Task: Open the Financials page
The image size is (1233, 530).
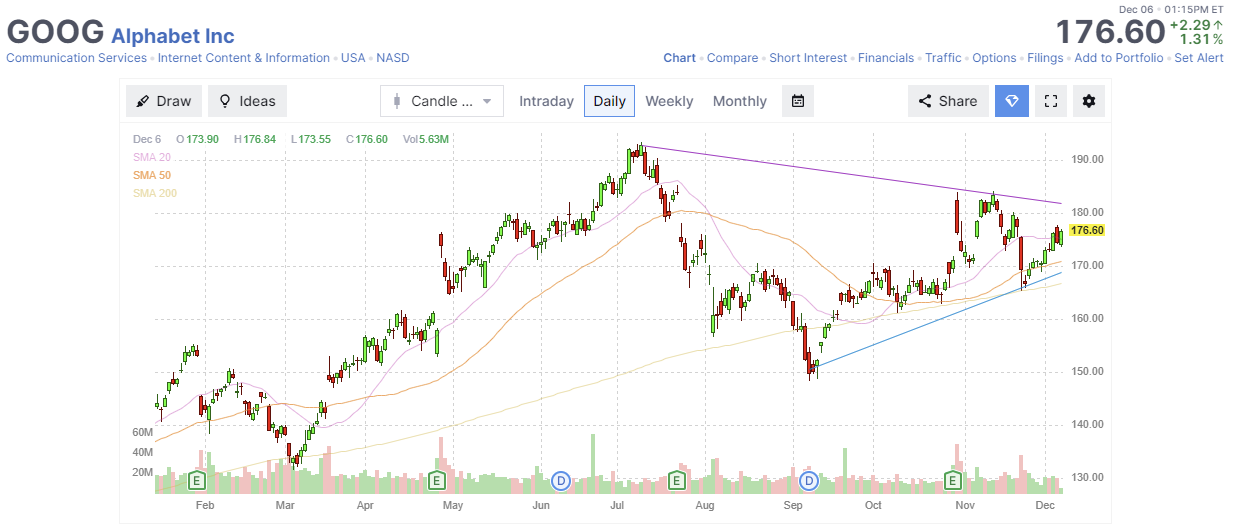Action: [x=886, y=58]
